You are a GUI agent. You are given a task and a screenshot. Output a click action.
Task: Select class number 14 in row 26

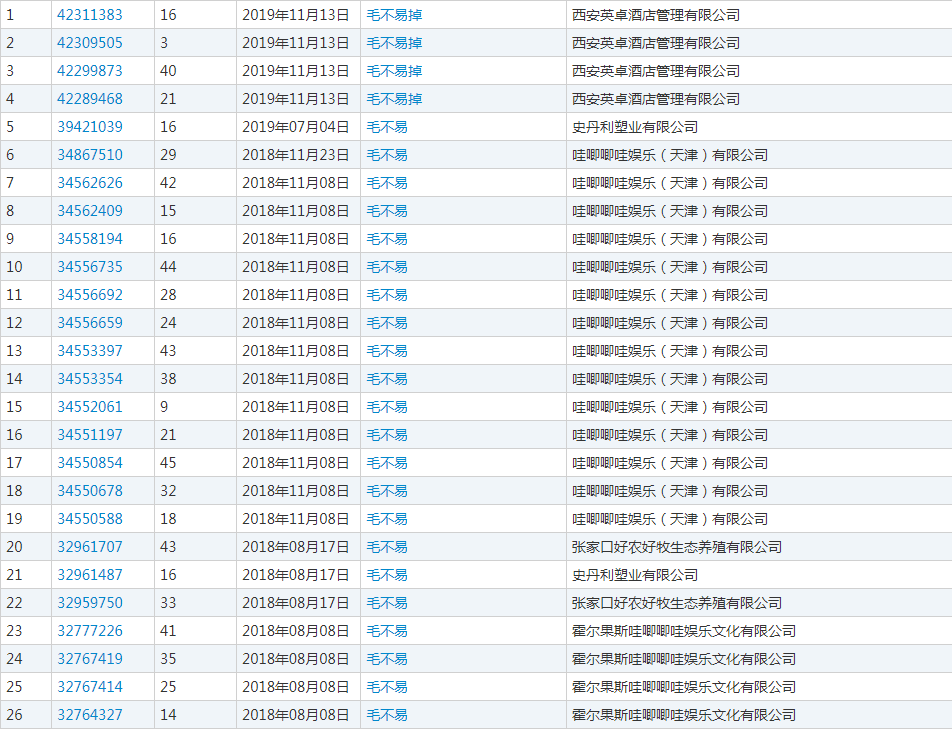168,714
